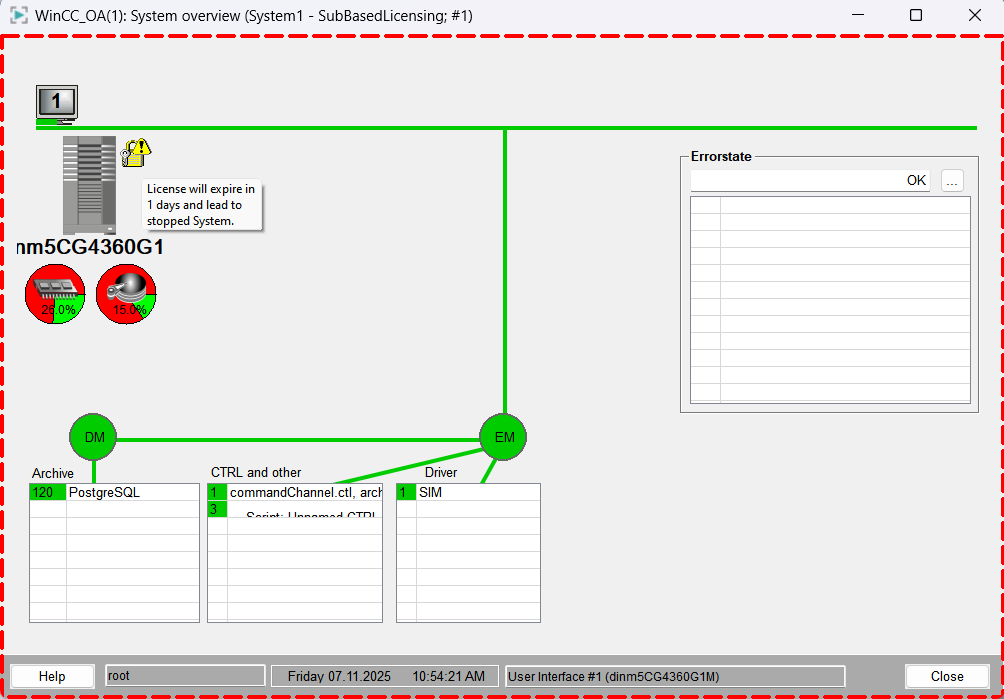The image size is (1004, 699).
Task: Select the commandChannel.ctl CTRL row
Action: click(x=295, y=492)
